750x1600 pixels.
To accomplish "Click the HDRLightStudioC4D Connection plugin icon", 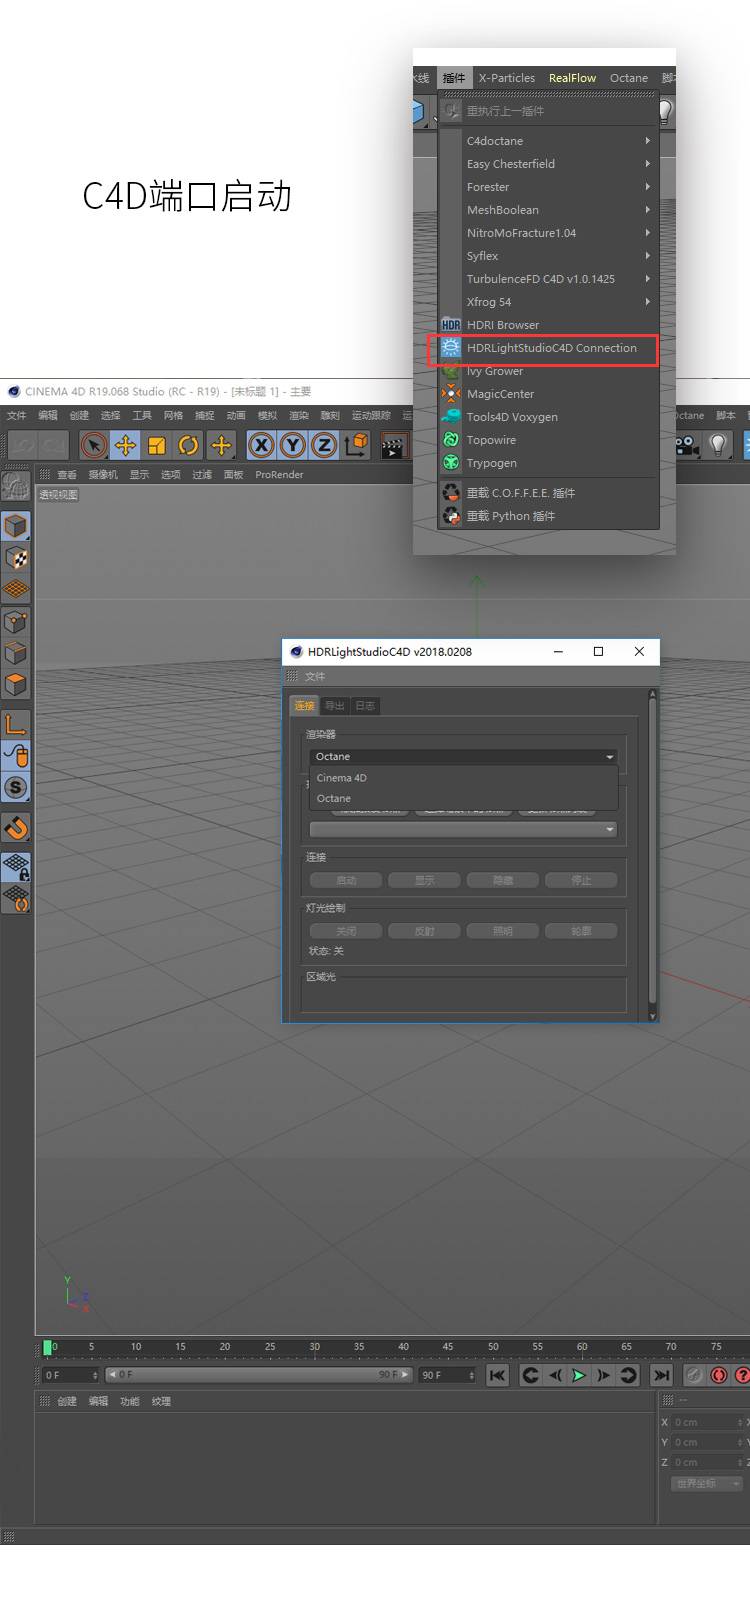I will [x=451, y=348].
